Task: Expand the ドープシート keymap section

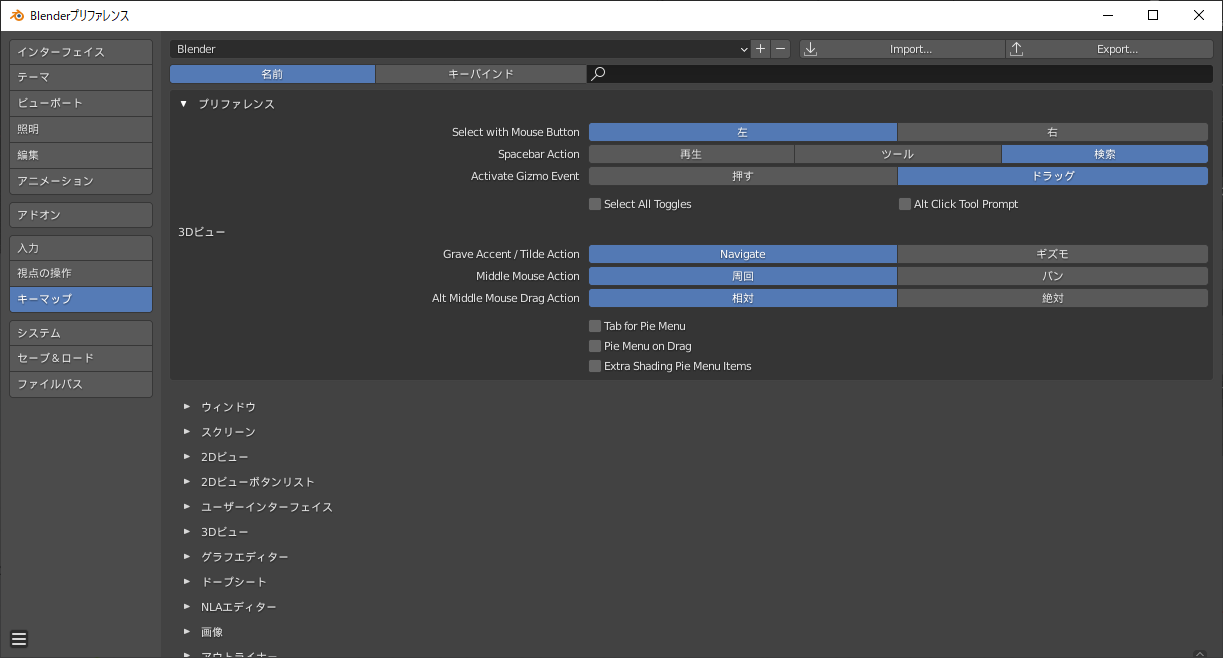Action: click(x=187, y=581)
